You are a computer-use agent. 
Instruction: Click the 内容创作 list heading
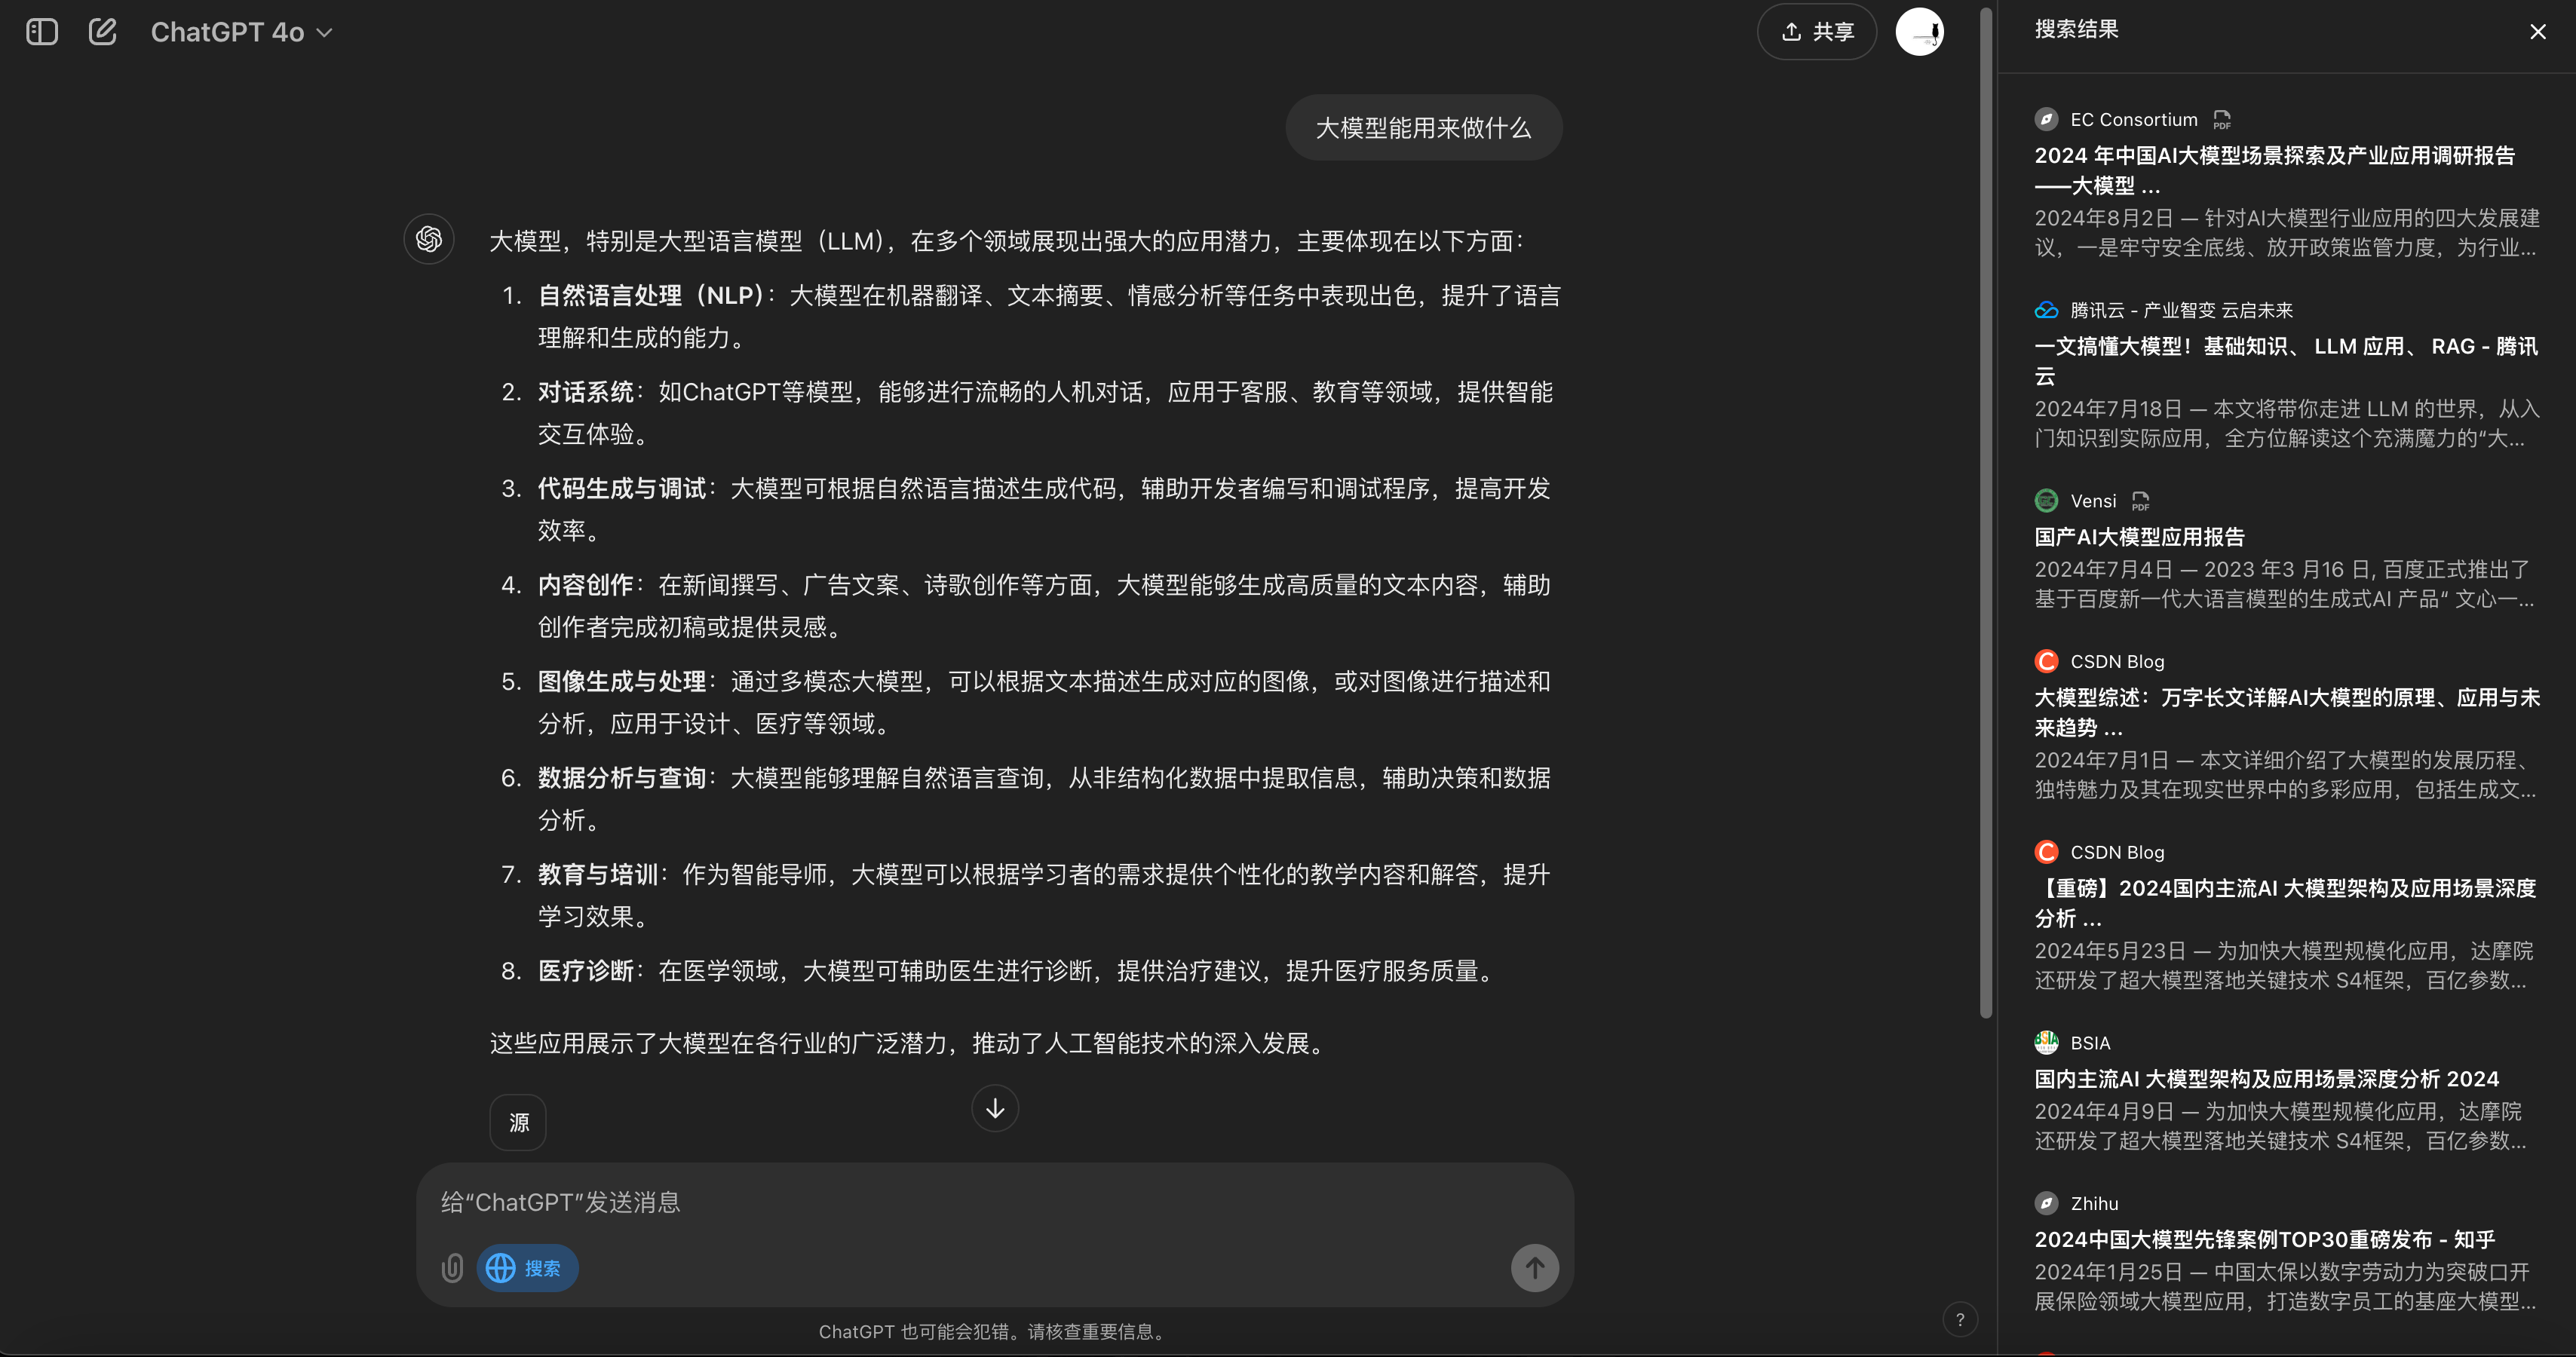tap(586, 585)
